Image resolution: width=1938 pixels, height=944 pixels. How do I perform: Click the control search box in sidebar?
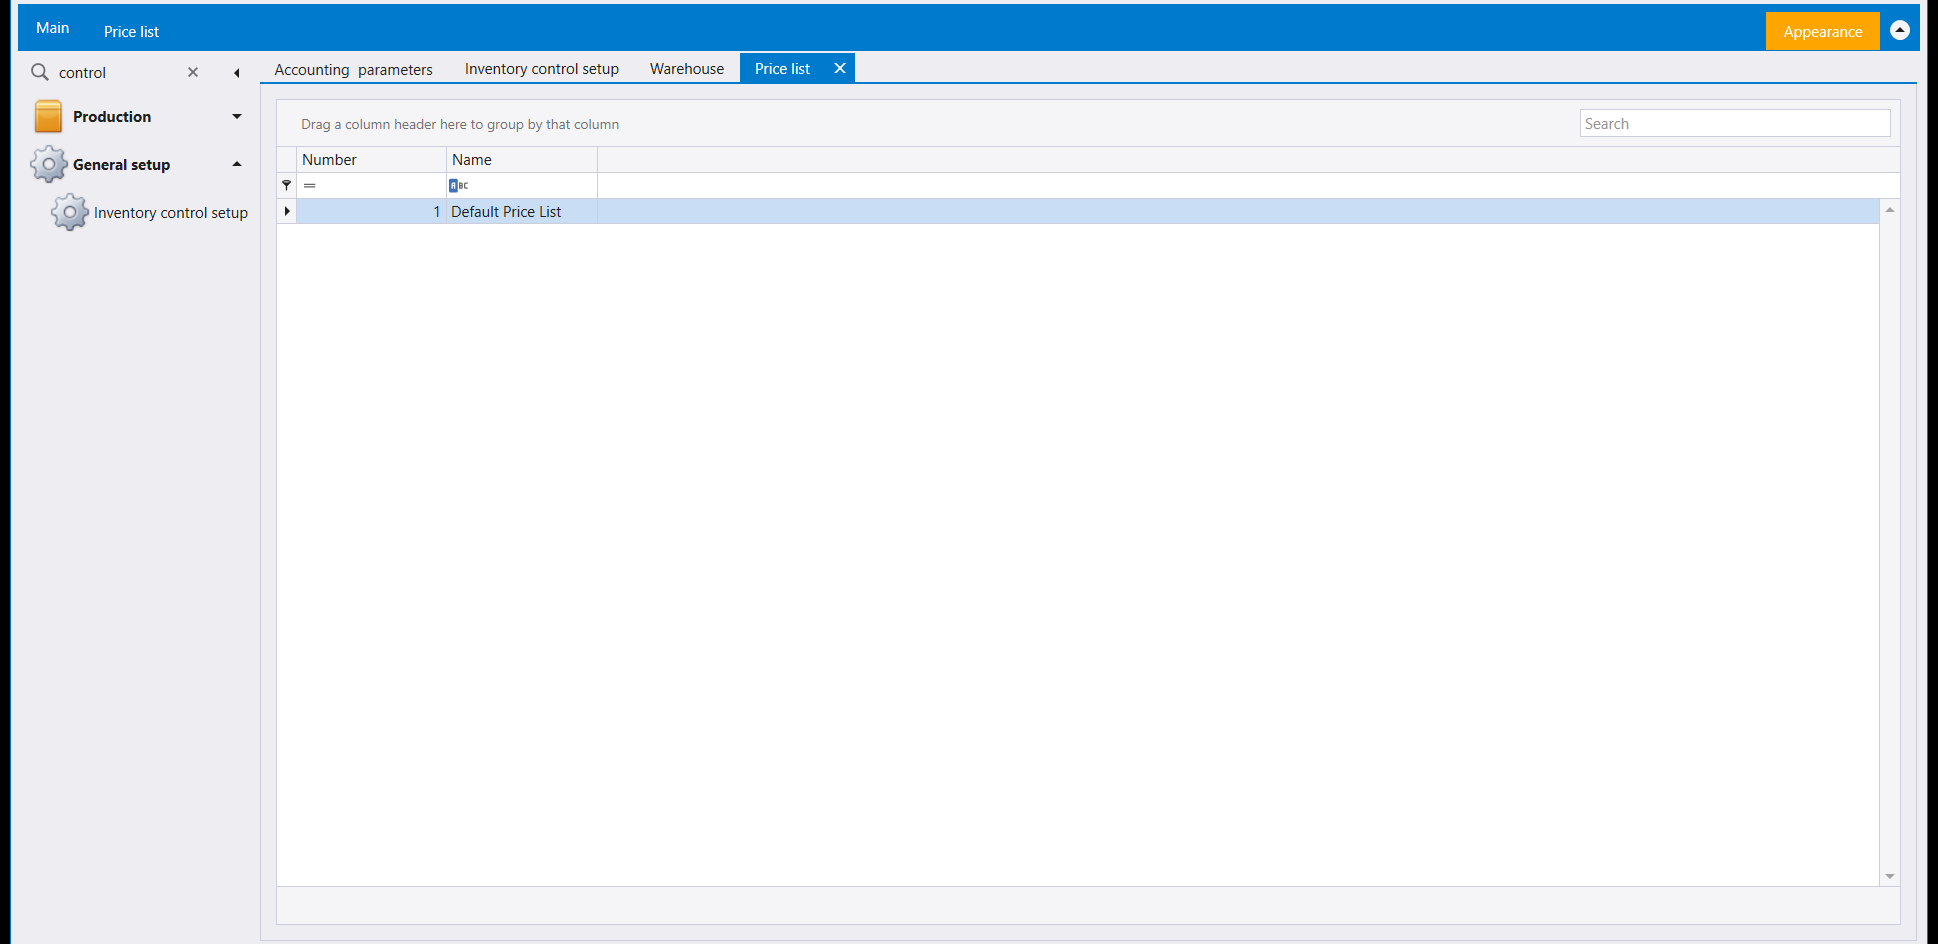(x=118, y=73)
